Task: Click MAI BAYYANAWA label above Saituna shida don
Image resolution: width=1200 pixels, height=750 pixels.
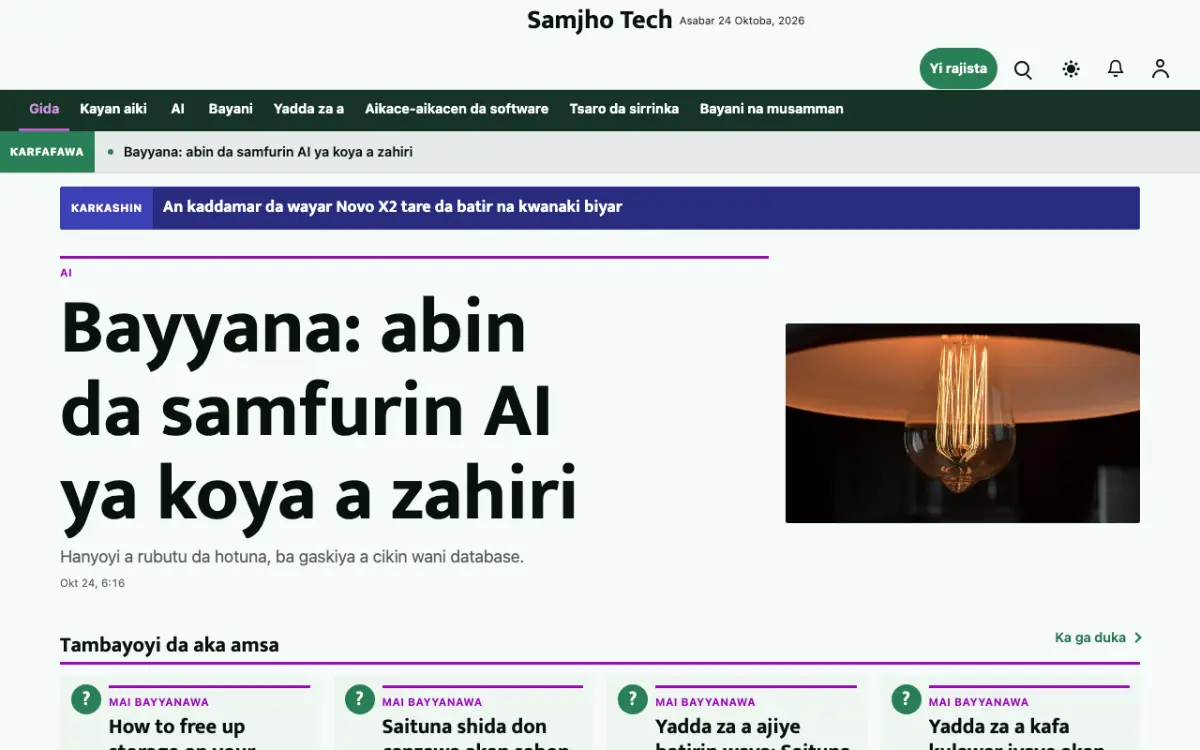Action: point(432,702)
